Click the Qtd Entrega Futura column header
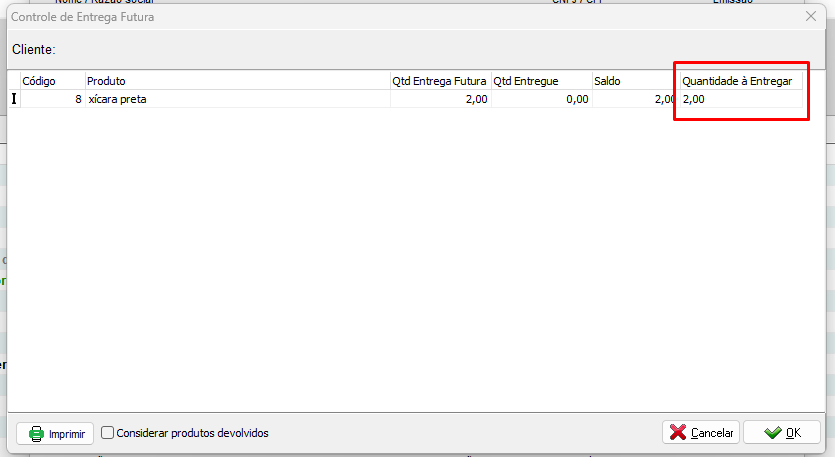Image resolution: width=835 pixels, height=457 pixels. pyautogui.click(x=439, y=81)
